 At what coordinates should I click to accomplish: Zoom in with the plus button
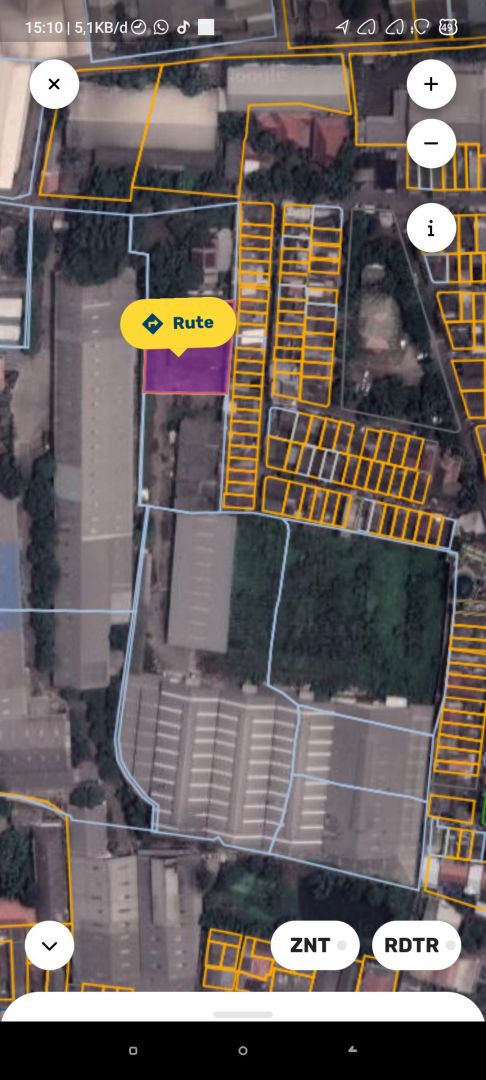coord(431,84)
